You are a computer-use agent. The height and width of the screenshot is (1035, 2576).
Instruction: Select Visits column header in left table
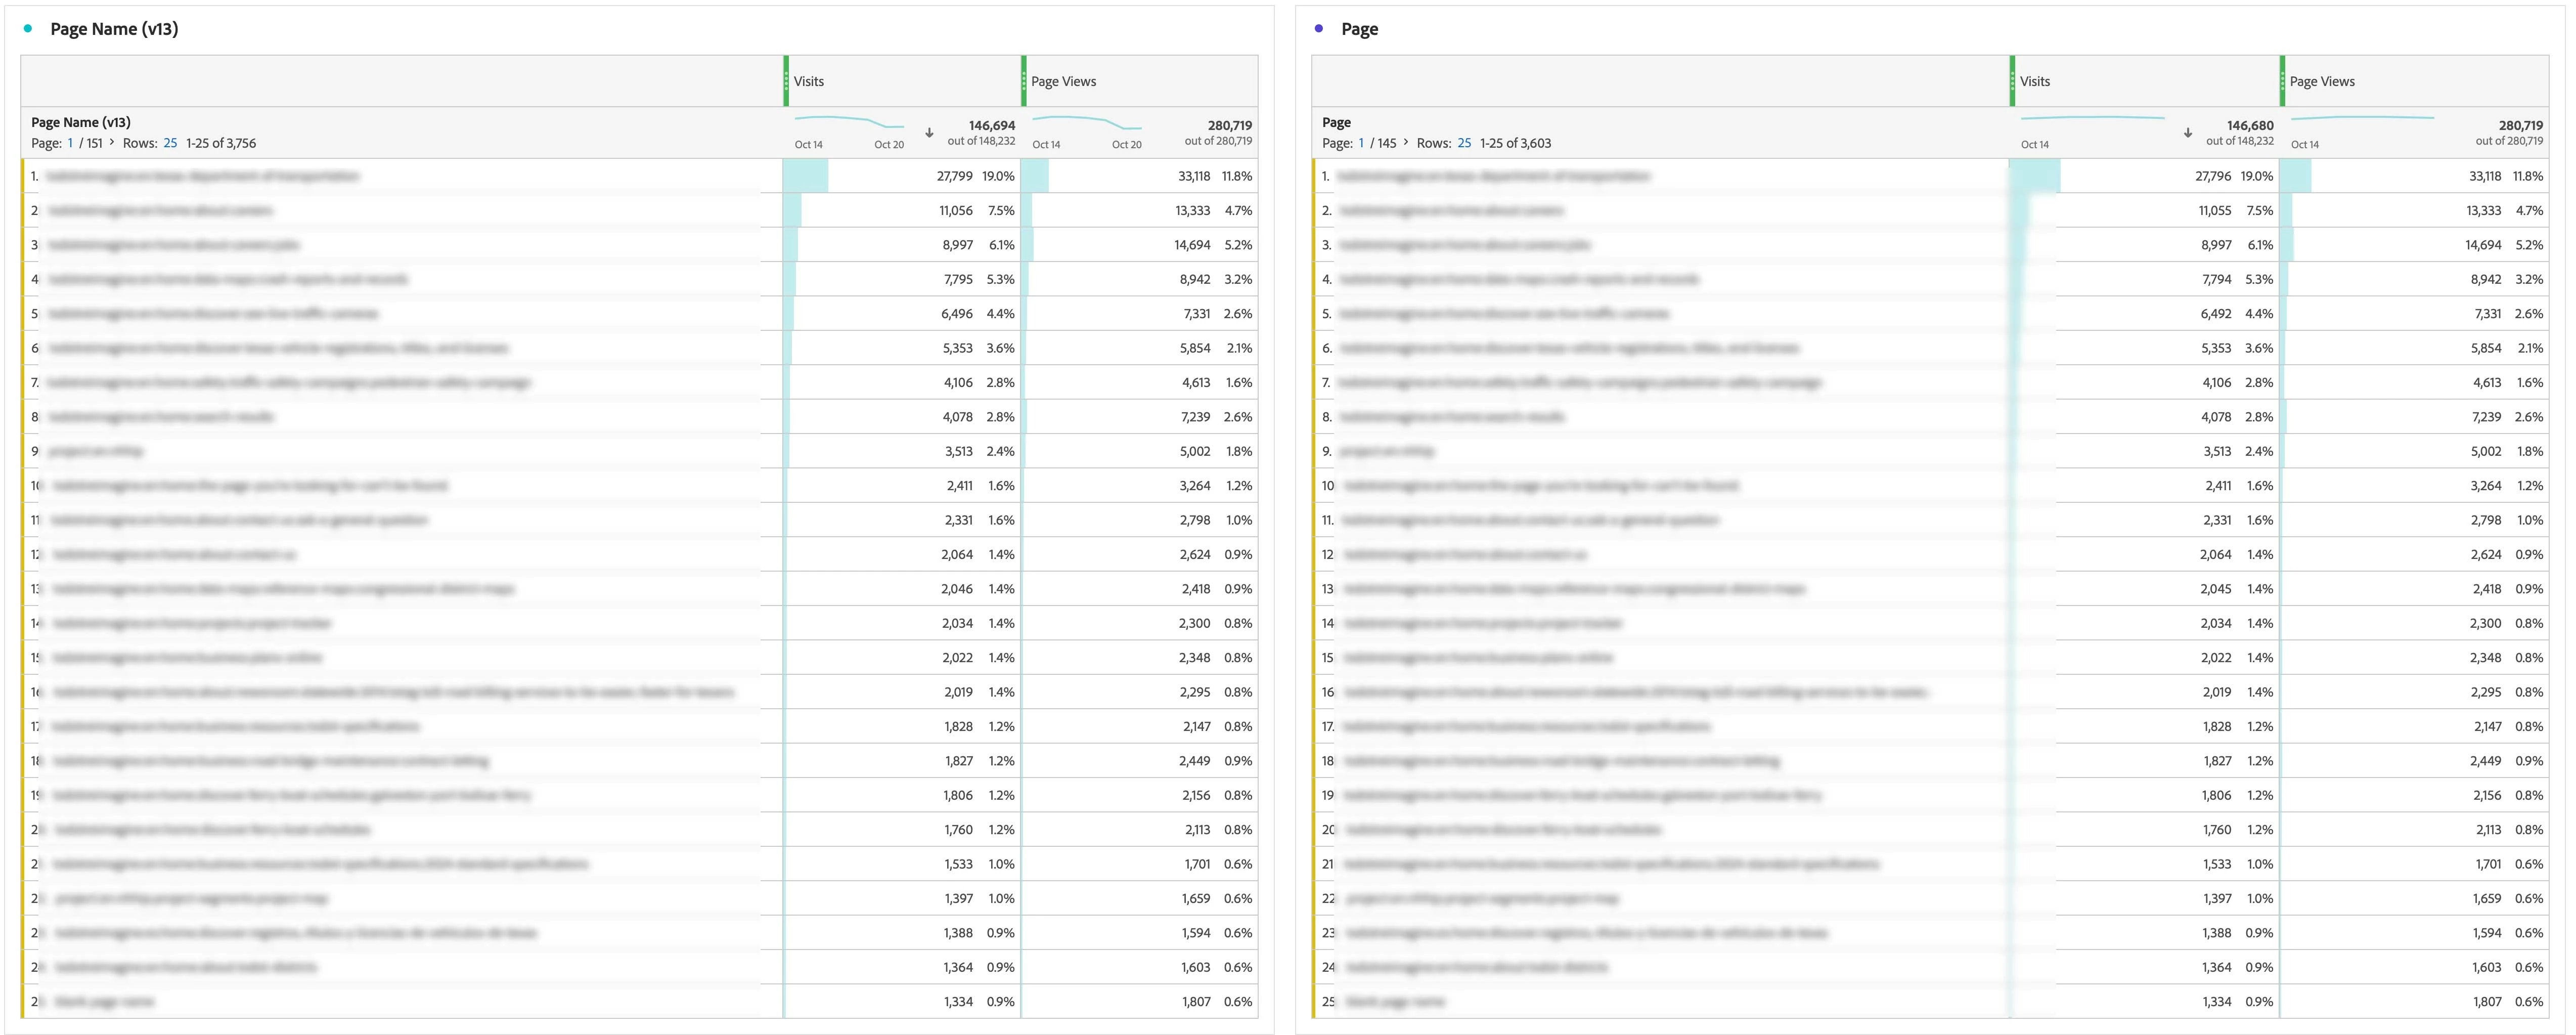coord(809,82)
